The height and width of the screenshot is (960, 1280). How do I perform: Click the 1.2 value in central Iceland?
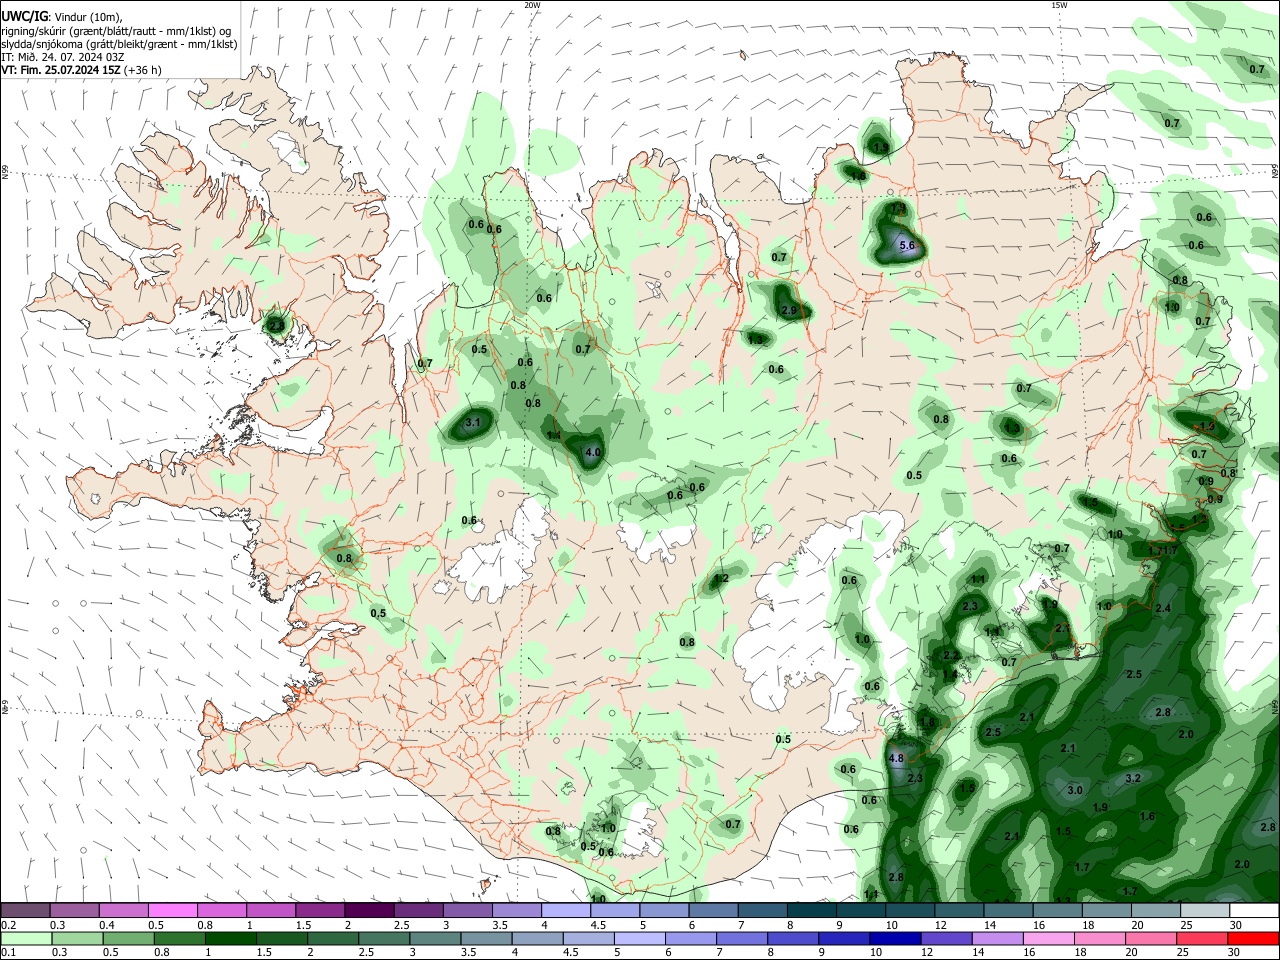pos(721,578)
